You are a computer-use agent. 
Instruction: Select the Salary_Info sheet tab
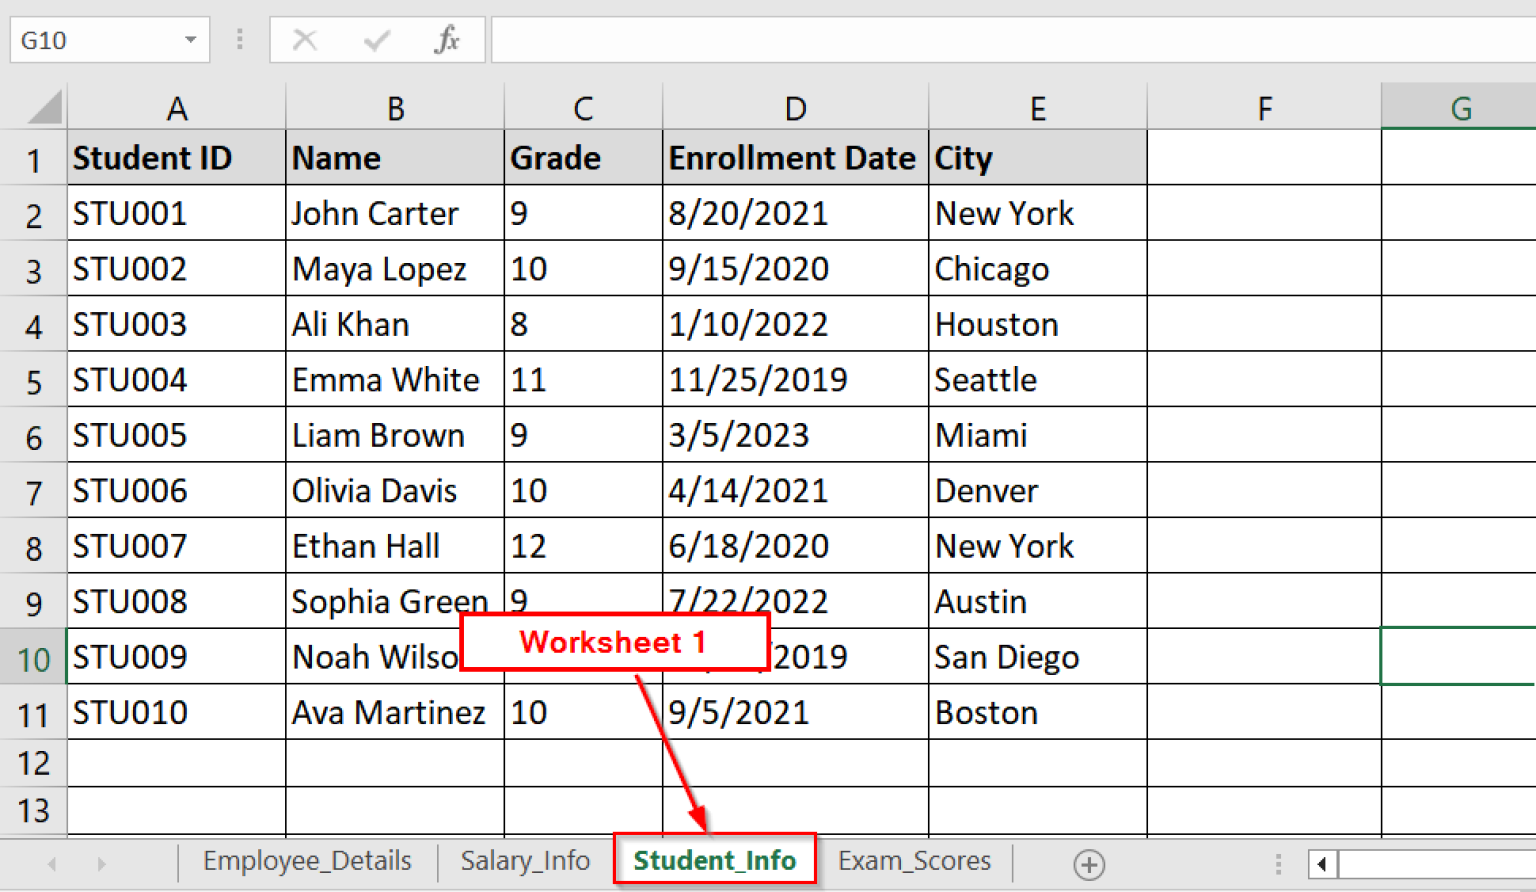tap(525, 860)
